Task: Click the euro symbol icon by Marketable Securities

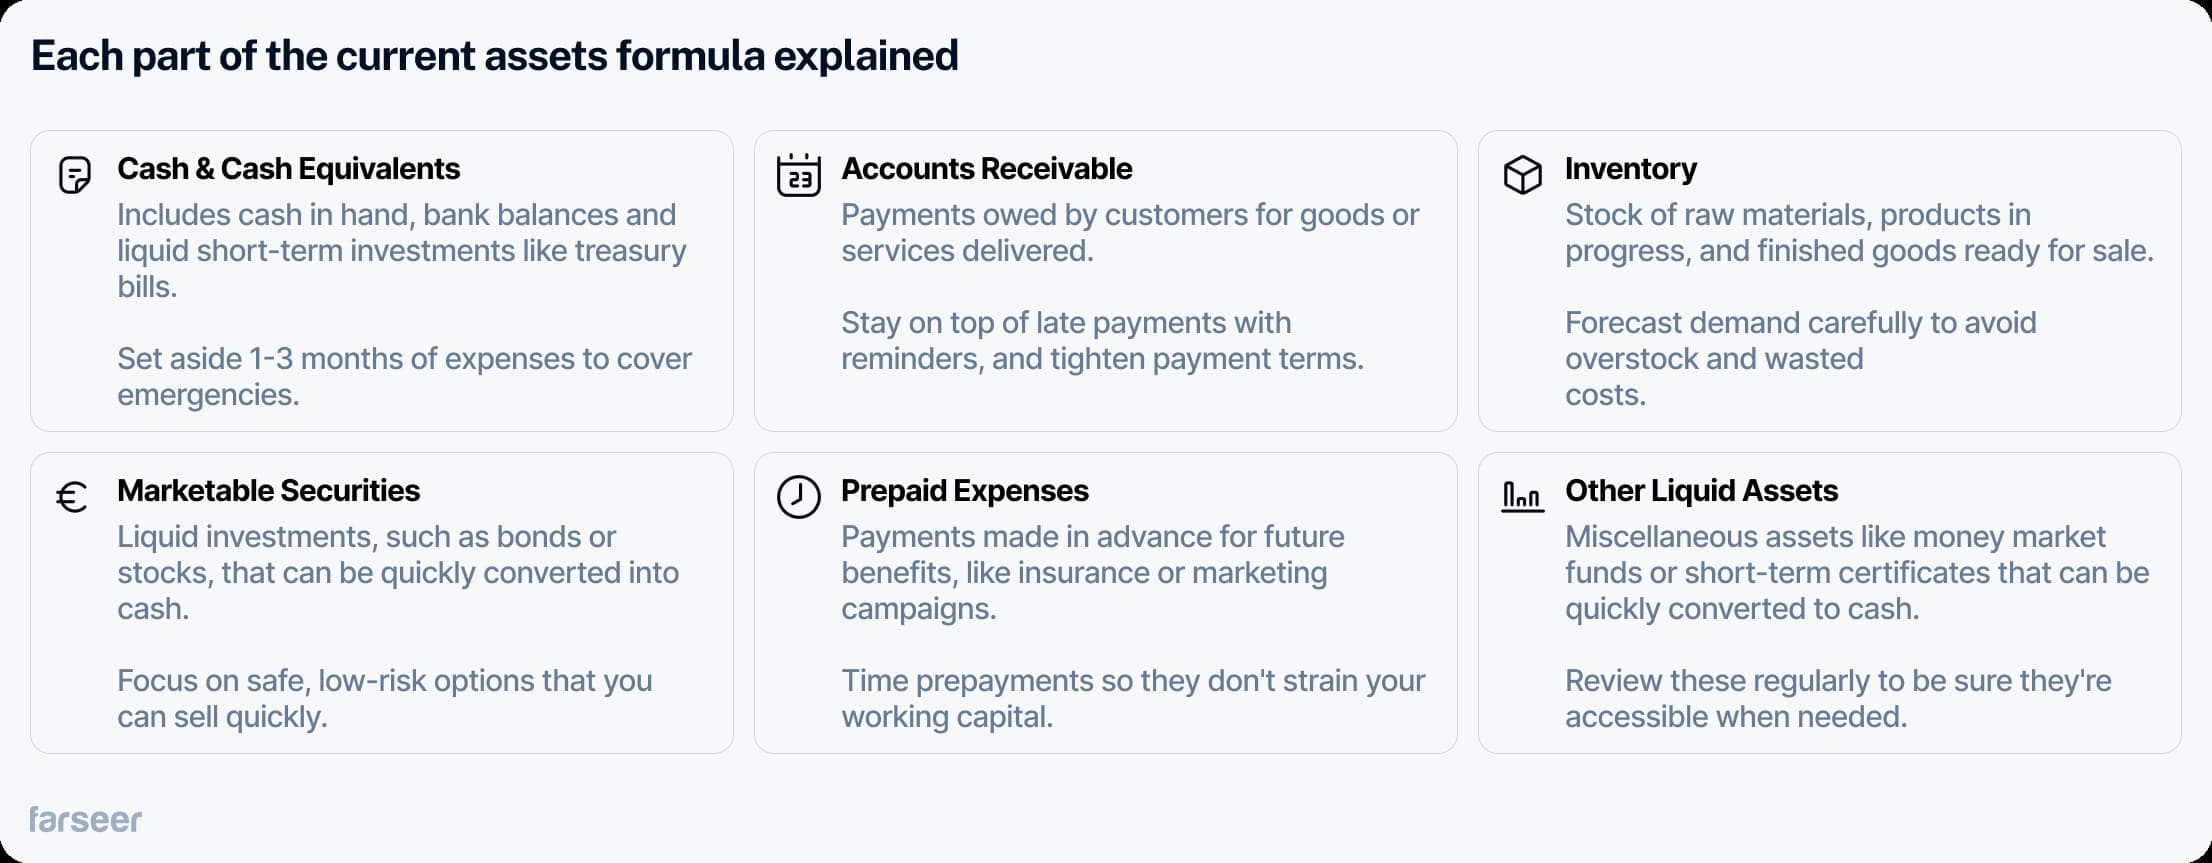Action: tap(73, 497)
